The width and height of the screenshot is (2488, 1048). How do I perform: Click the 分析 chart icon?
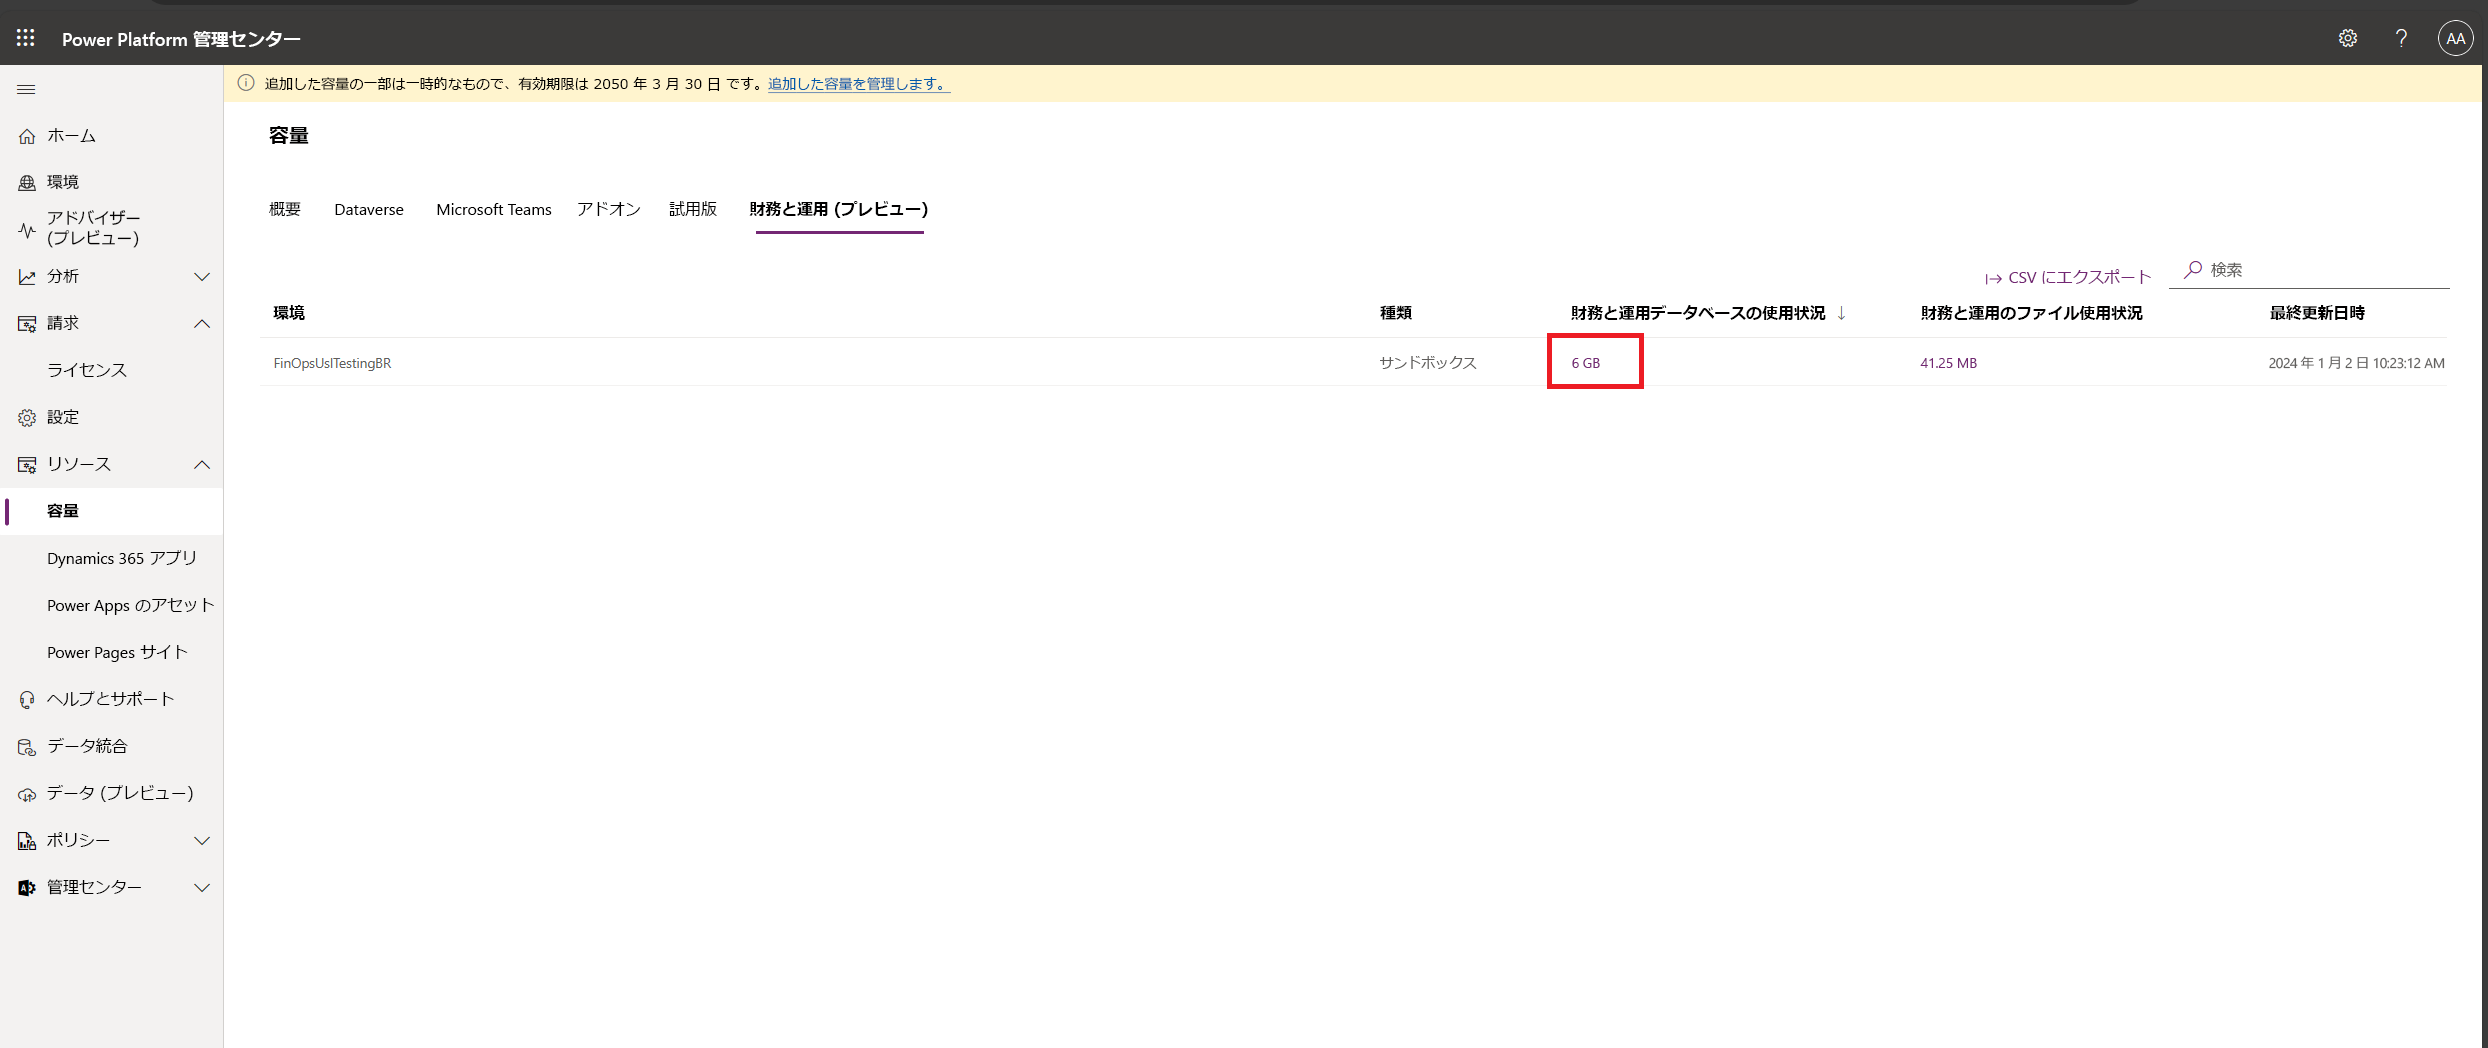point(27,277)
